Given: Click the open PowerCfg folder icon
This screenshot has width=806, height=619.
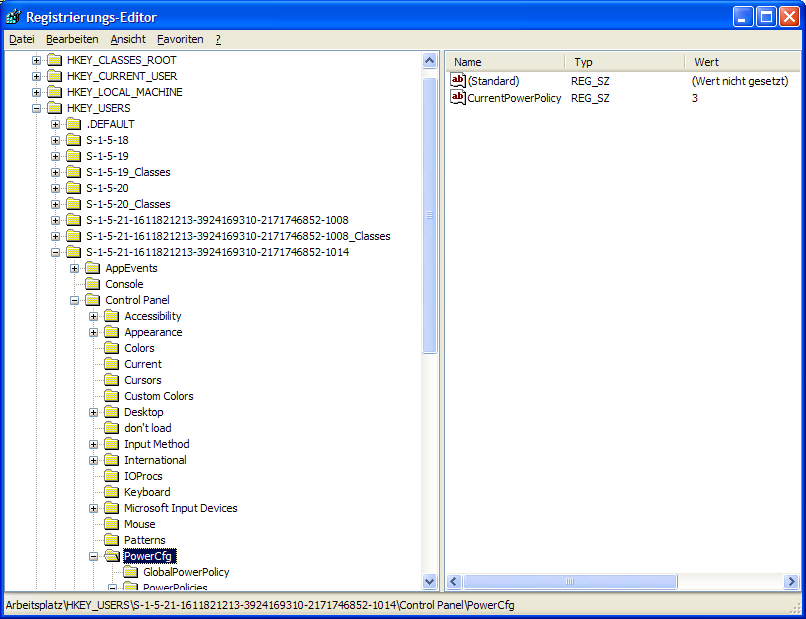Looking at the screenshot, I should click(x=112, y=556).
